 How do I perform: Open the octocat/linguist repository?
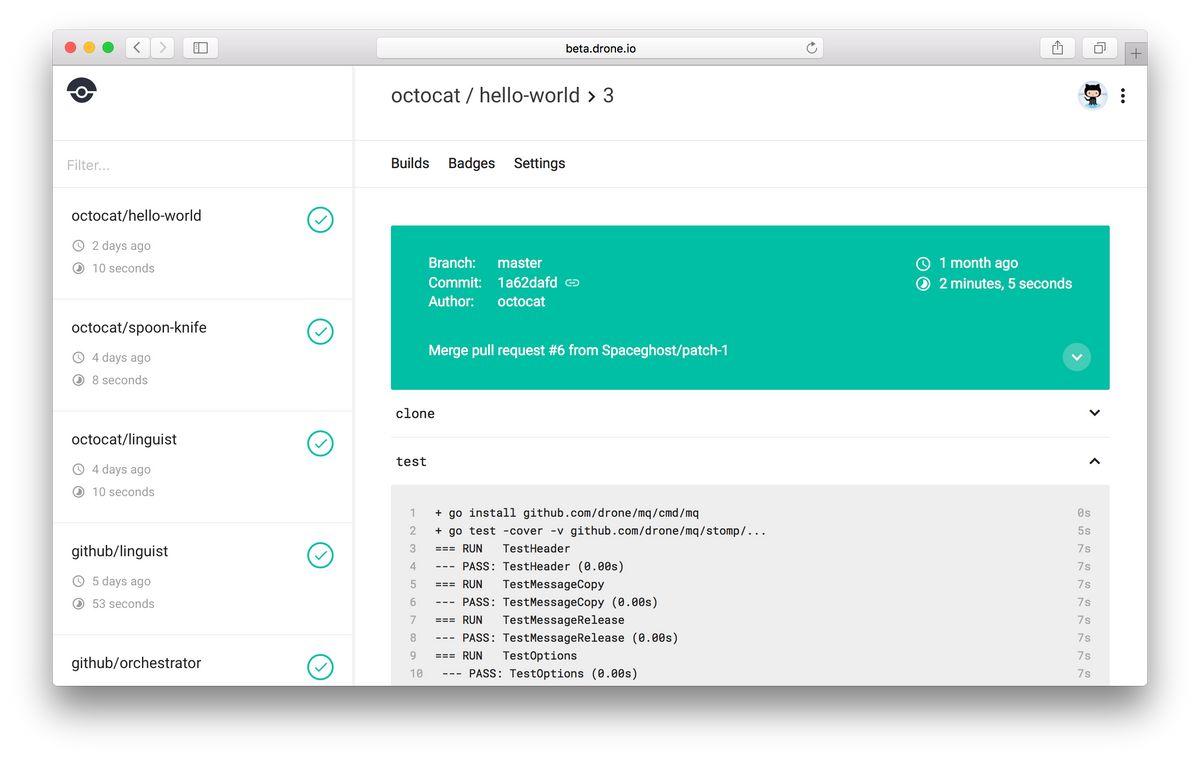click(202, 467)
